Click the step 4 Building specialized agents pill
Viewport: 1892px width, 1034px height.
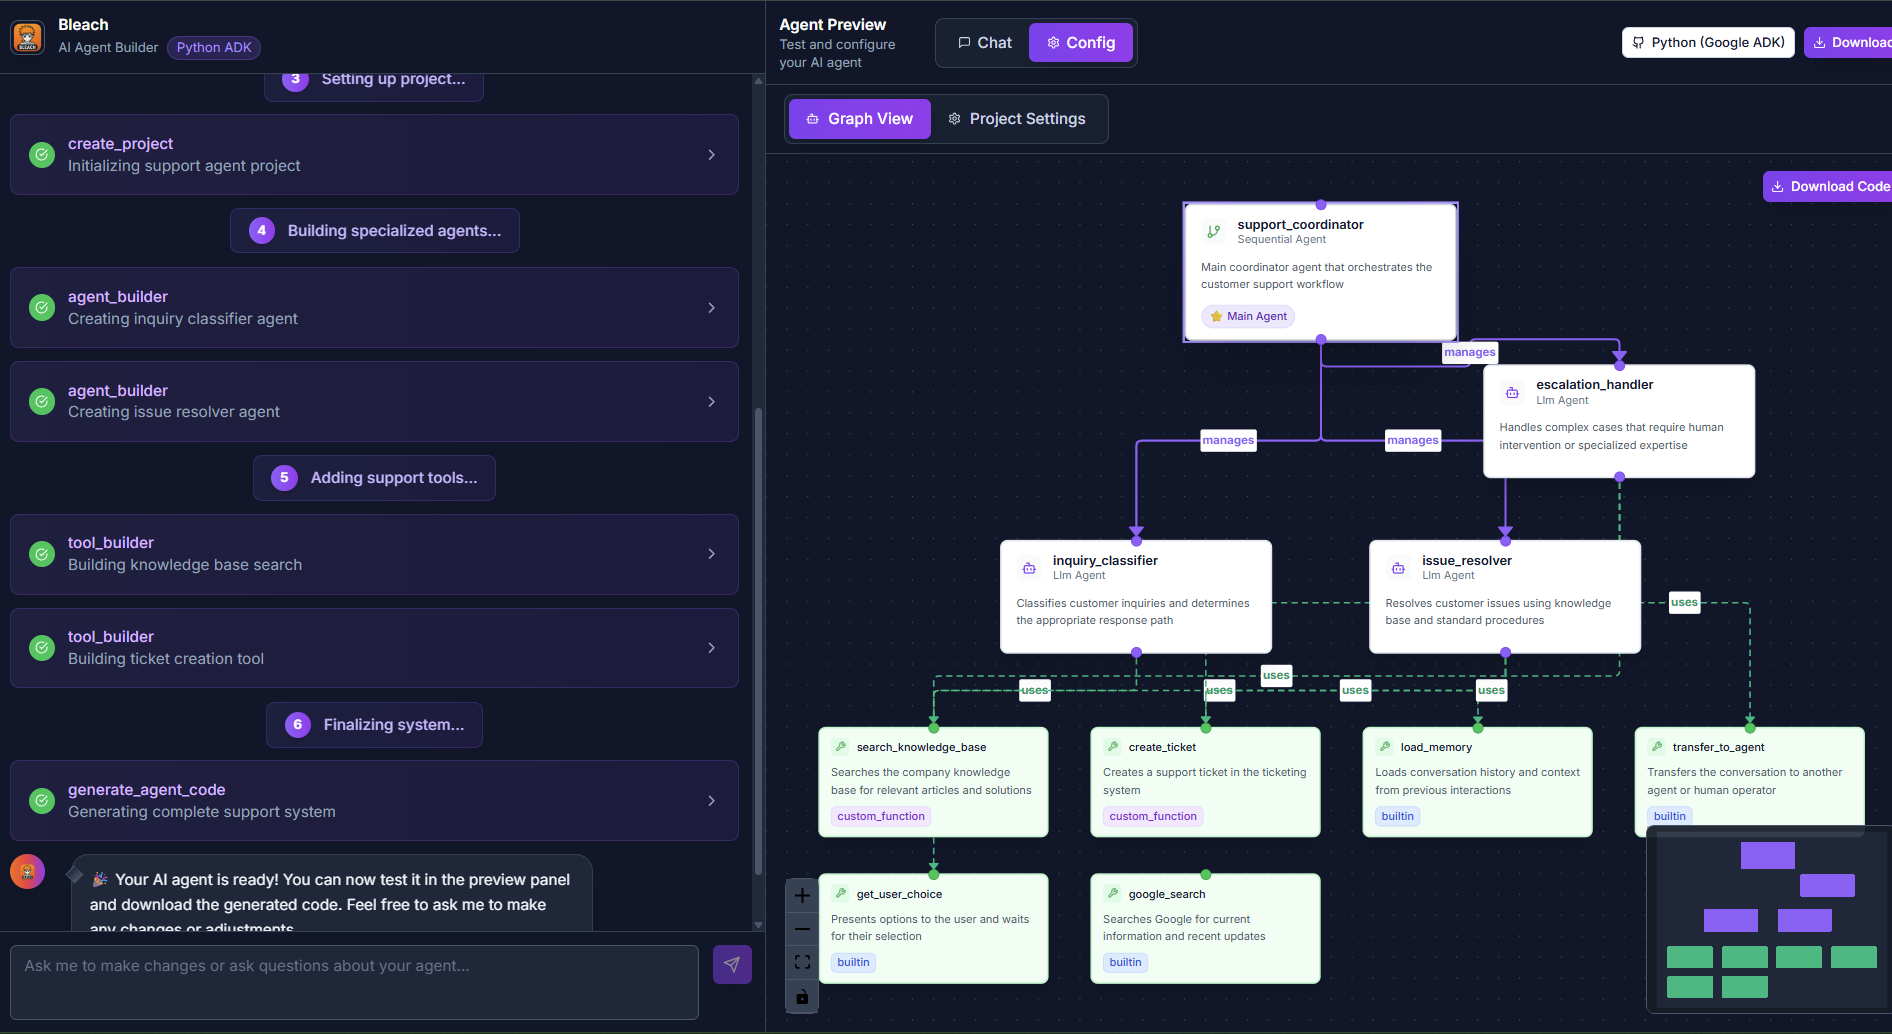click(375, 231)
